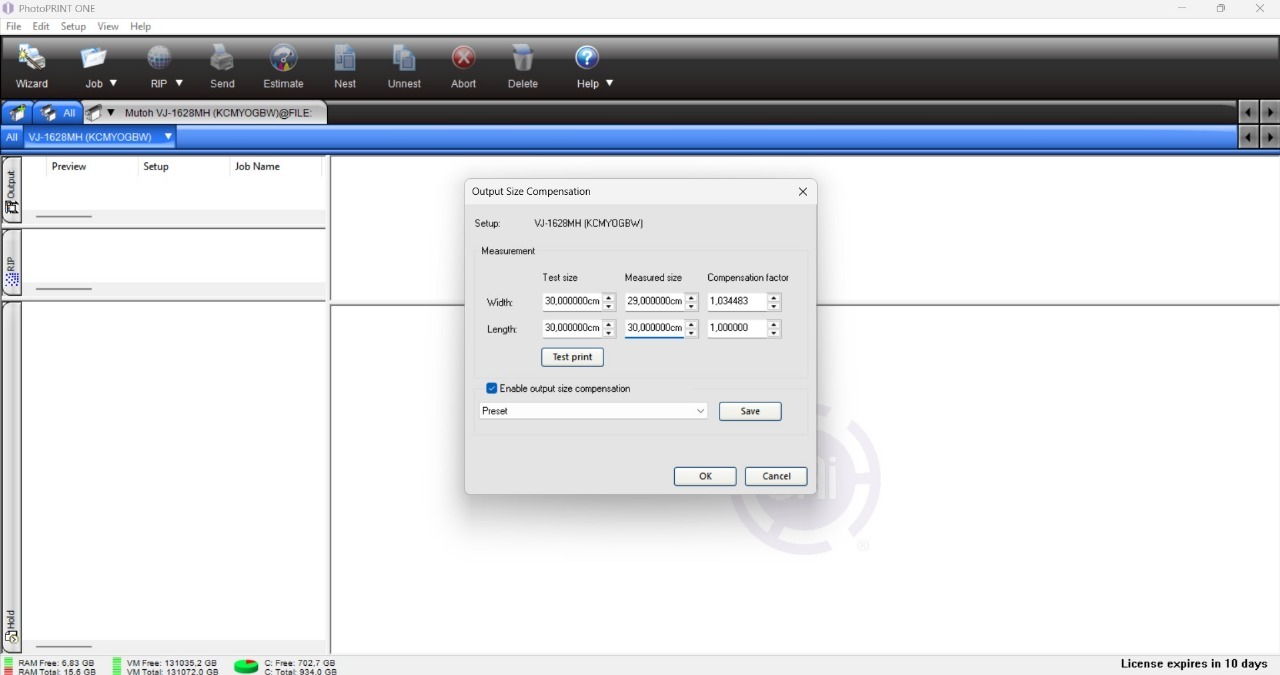The image size is (1280, 675).
Task: Click the Job Name column header
Action: tap(275, 167)
